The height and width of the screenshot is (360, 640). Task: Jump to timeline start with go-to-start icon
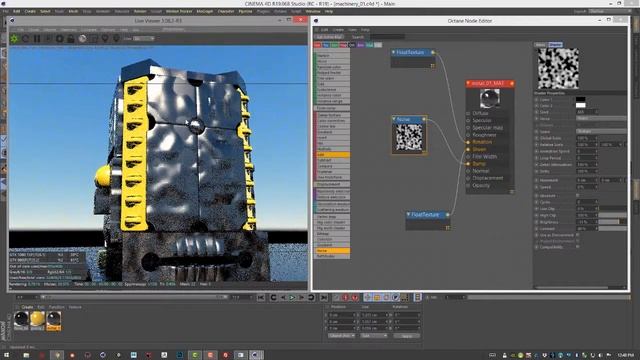coord(261,298)
